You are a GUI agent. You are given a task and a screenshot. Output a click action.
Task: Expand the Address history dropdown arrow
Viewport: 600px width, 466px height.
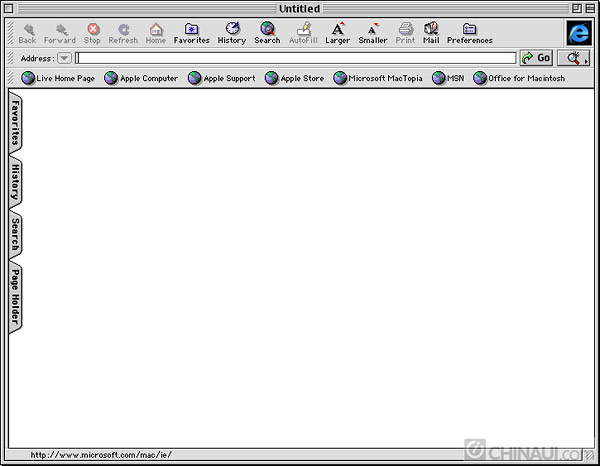[64, 59]
